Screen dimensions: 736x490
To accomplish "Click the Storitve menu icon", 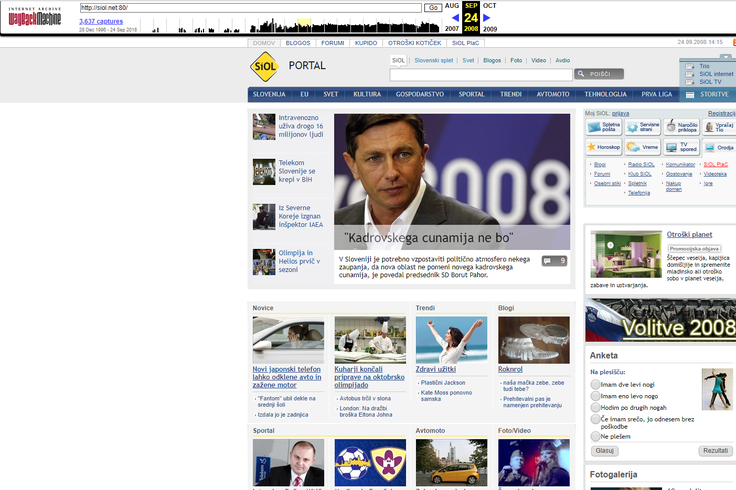I will tap(690, 95).
